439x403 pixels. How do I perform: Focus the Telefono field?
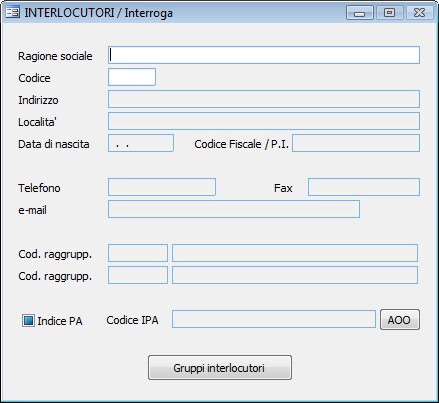(162, 187)
